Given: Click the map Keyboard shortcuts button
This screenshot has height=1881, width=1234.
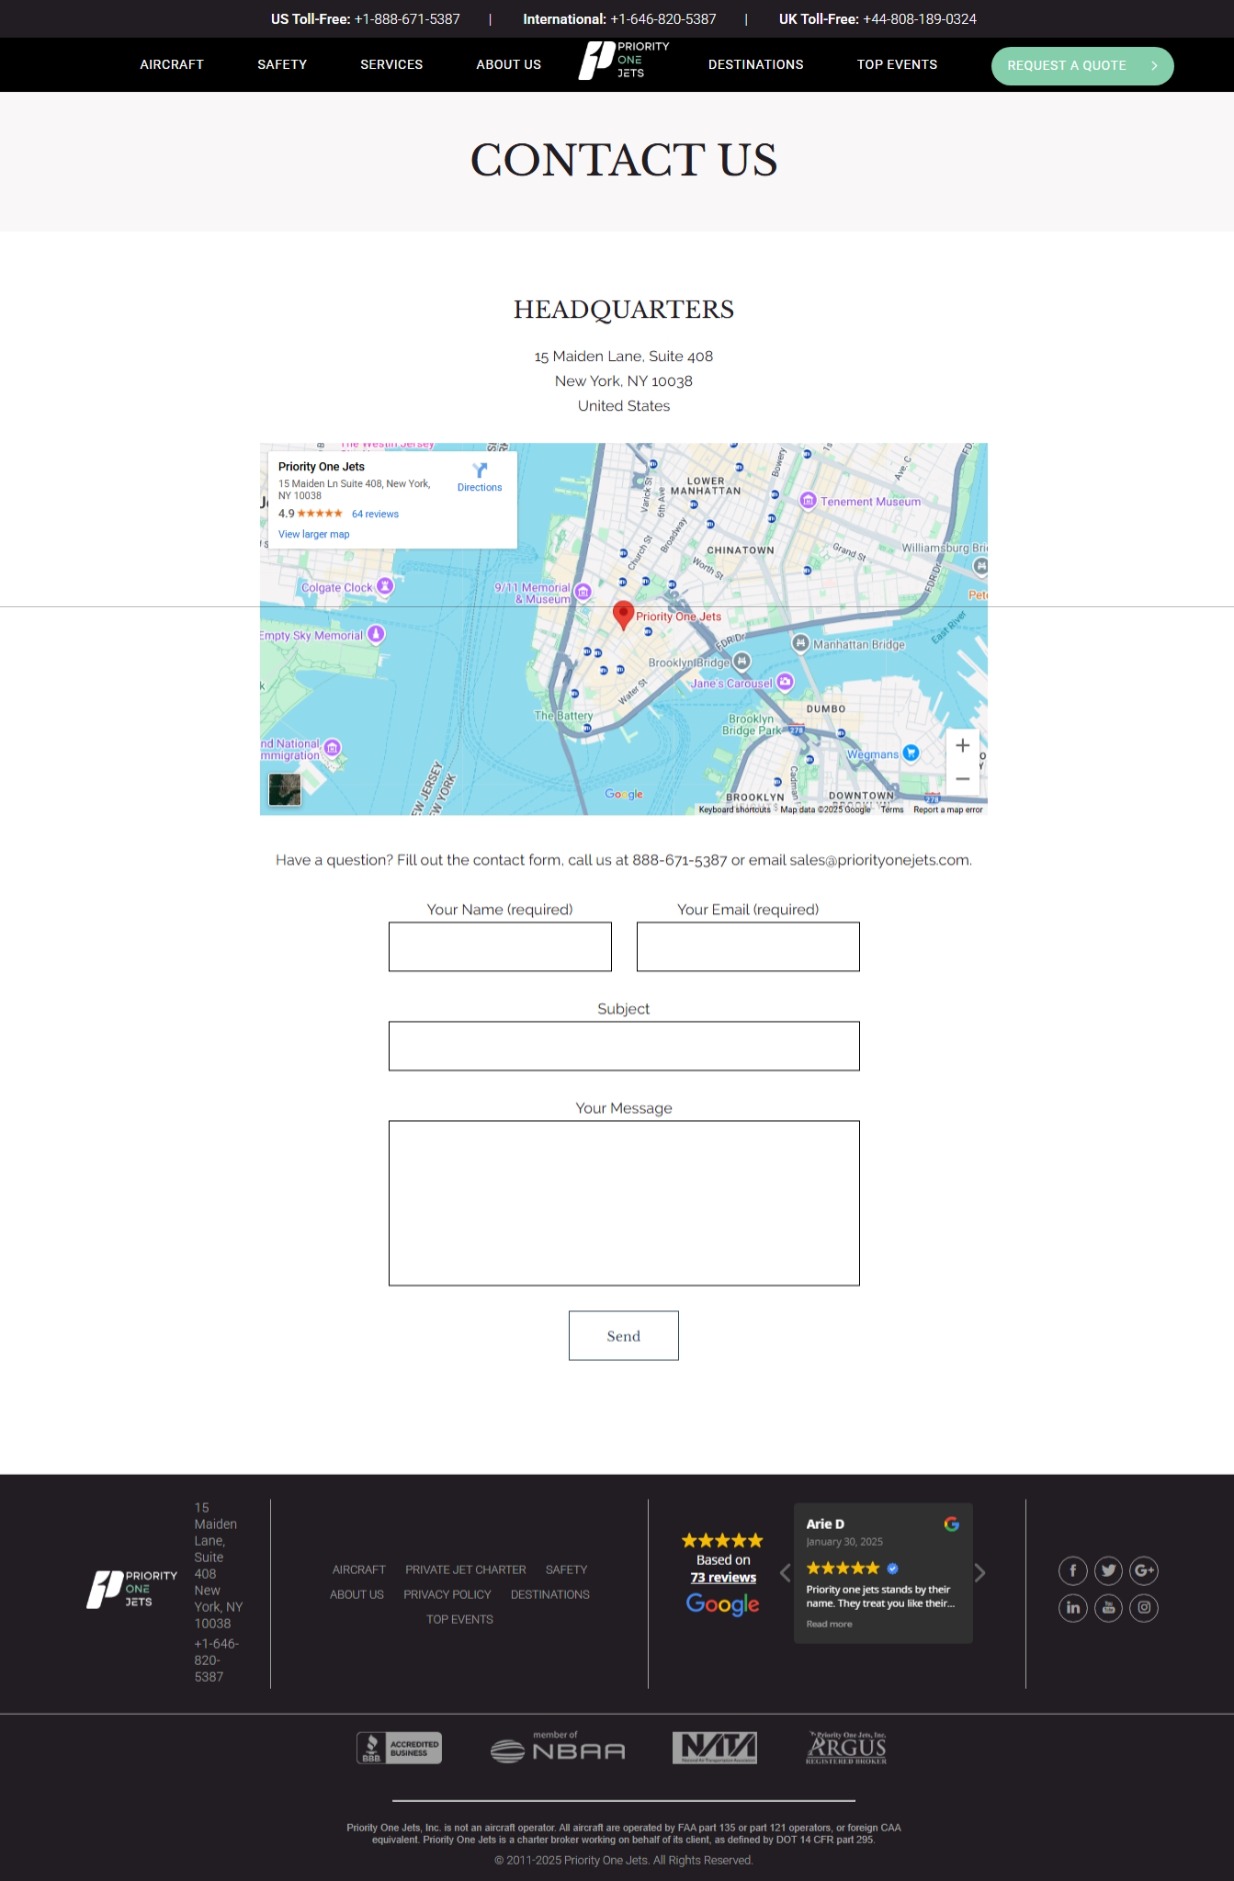Looking at the screenshot, I should pos(735,810).
